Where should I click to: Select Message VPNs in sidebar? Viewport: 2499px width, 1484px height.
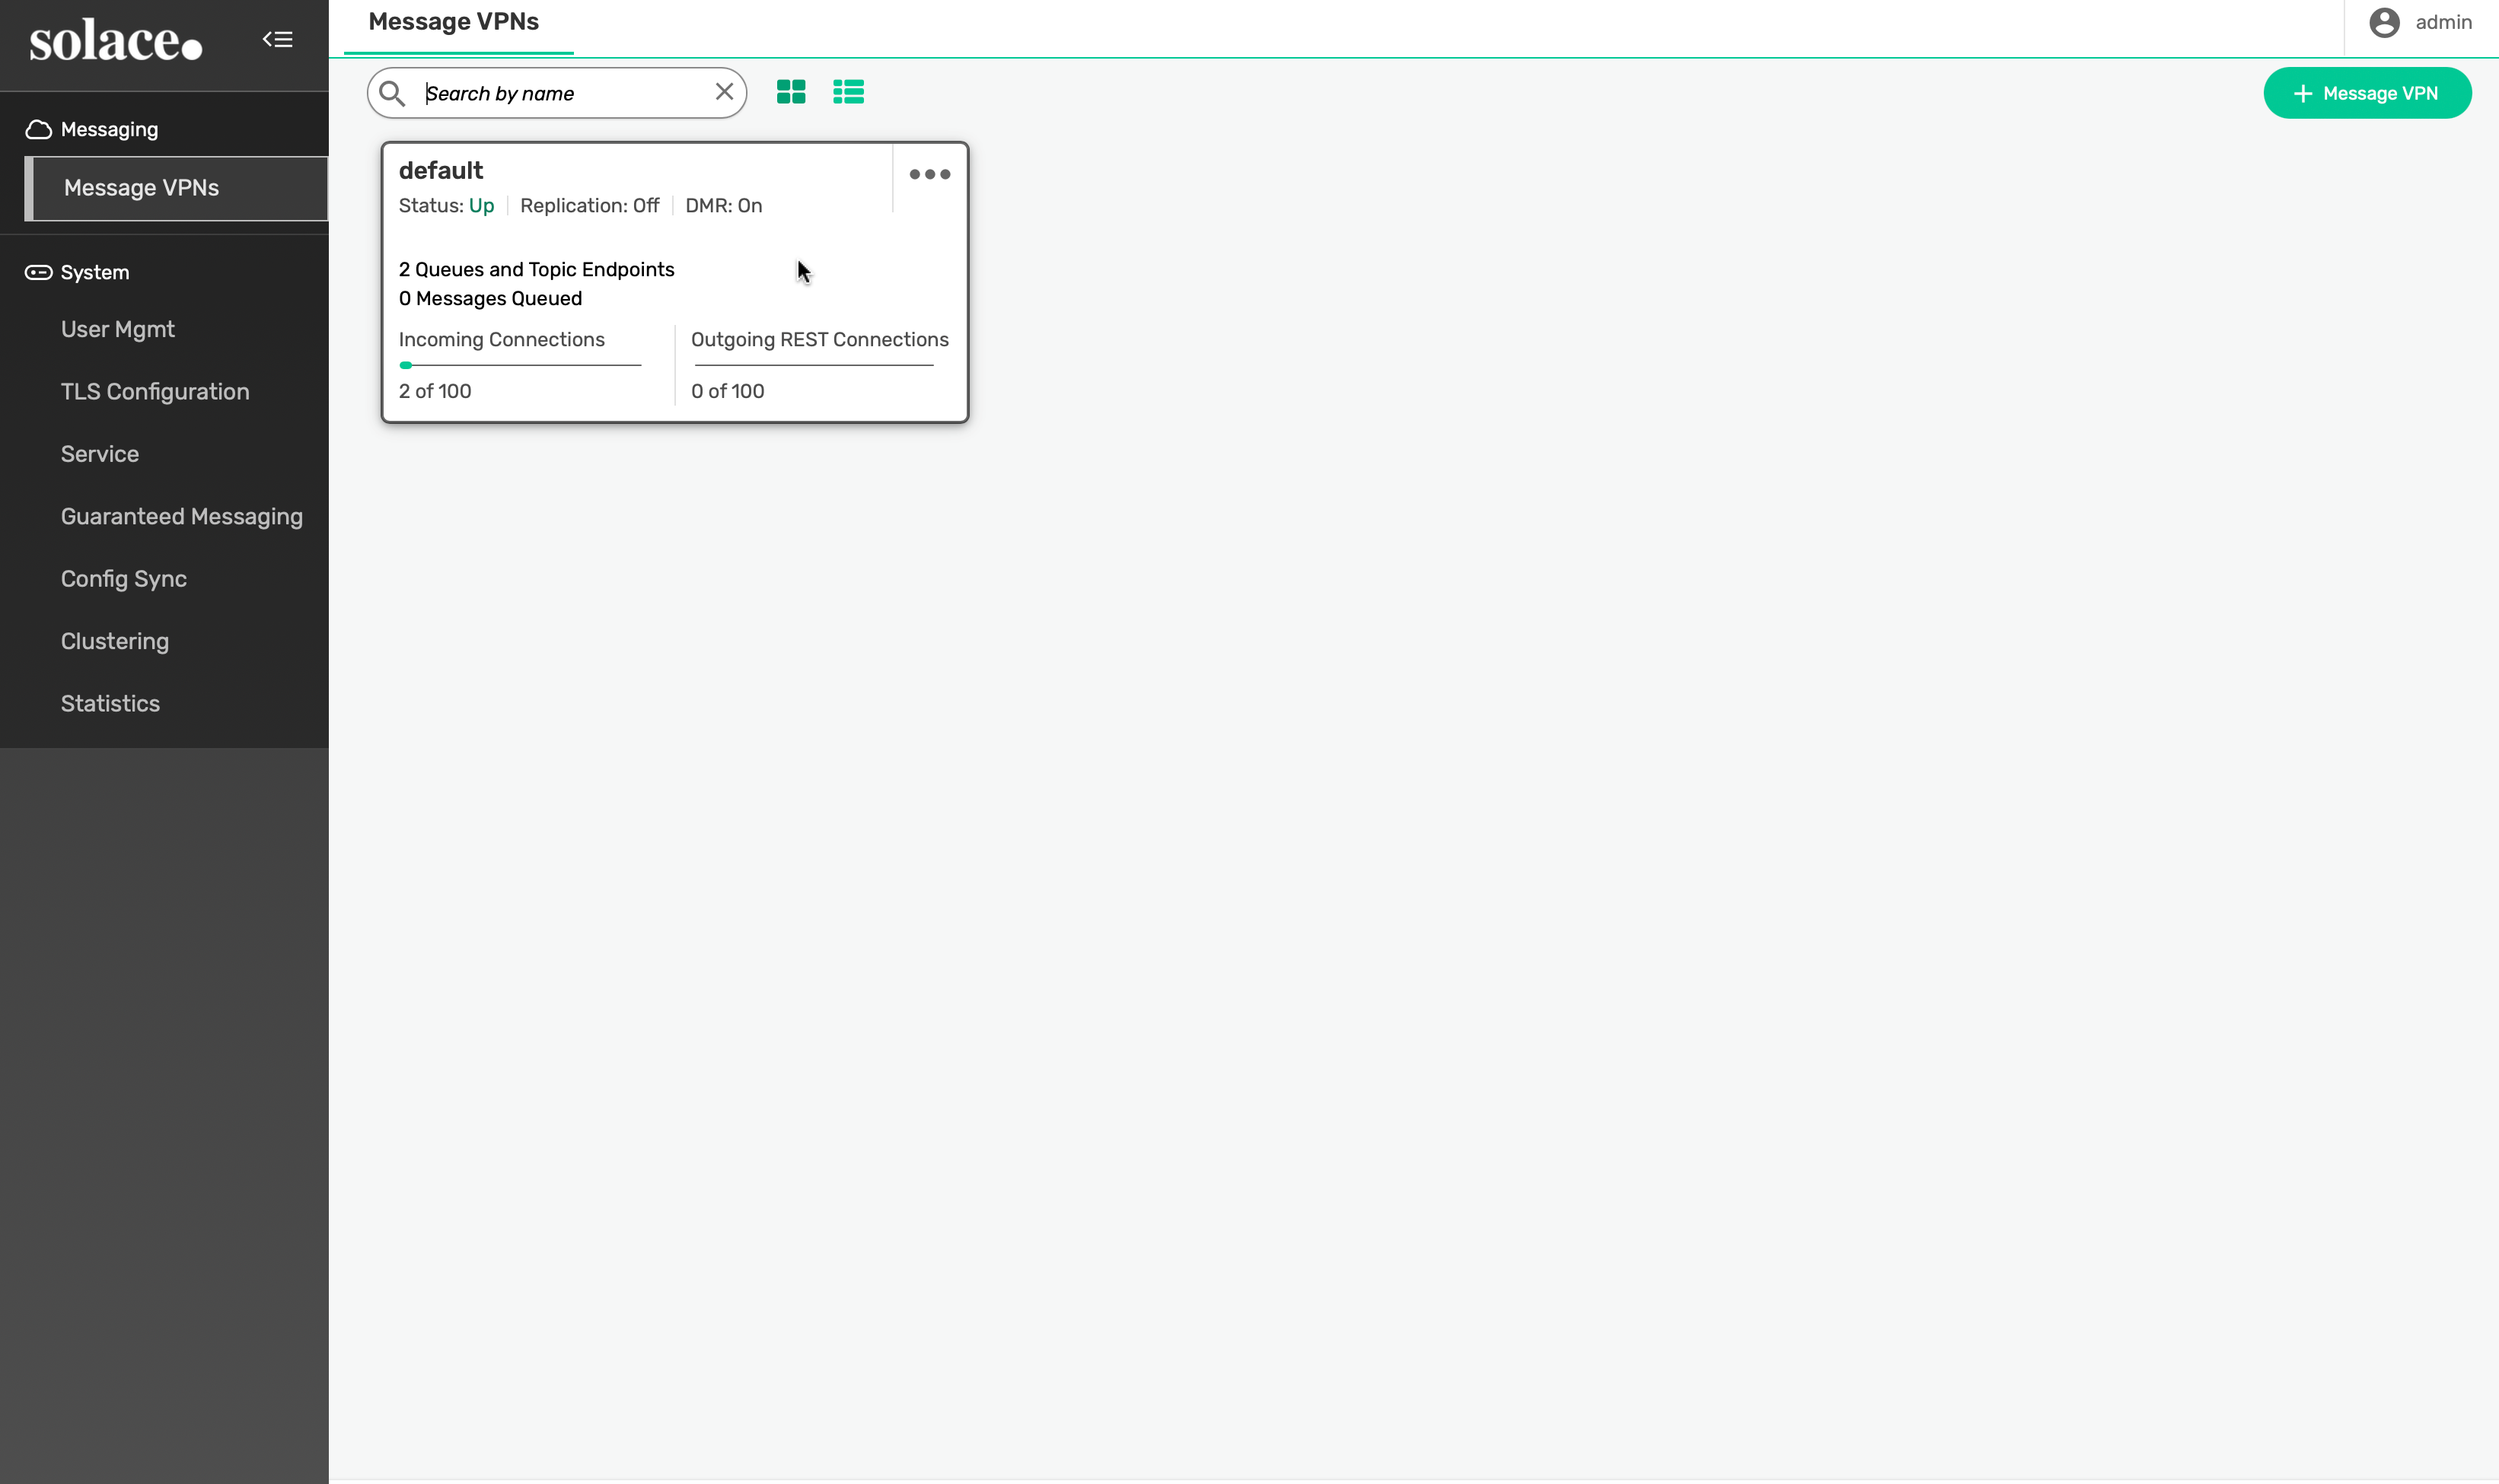pyautogui.click(x=142, y=188)
